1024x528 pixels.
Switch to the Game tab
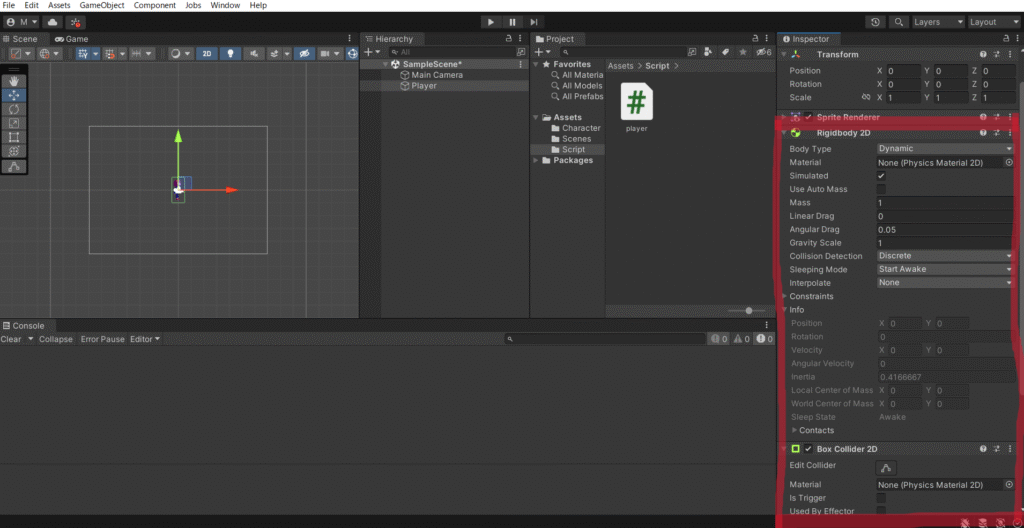coord(72,39)
